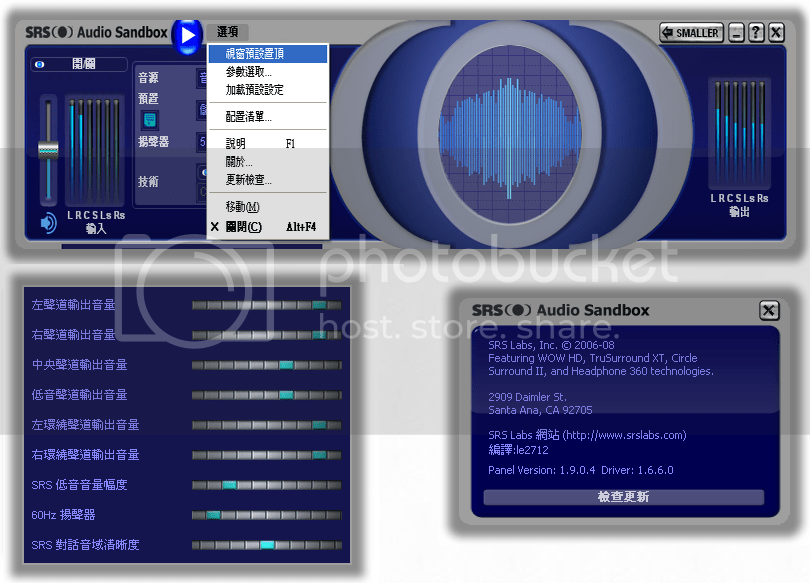Click the question mark help button in the title bar
The image size is (810, 583).
[x=756, y=33]
